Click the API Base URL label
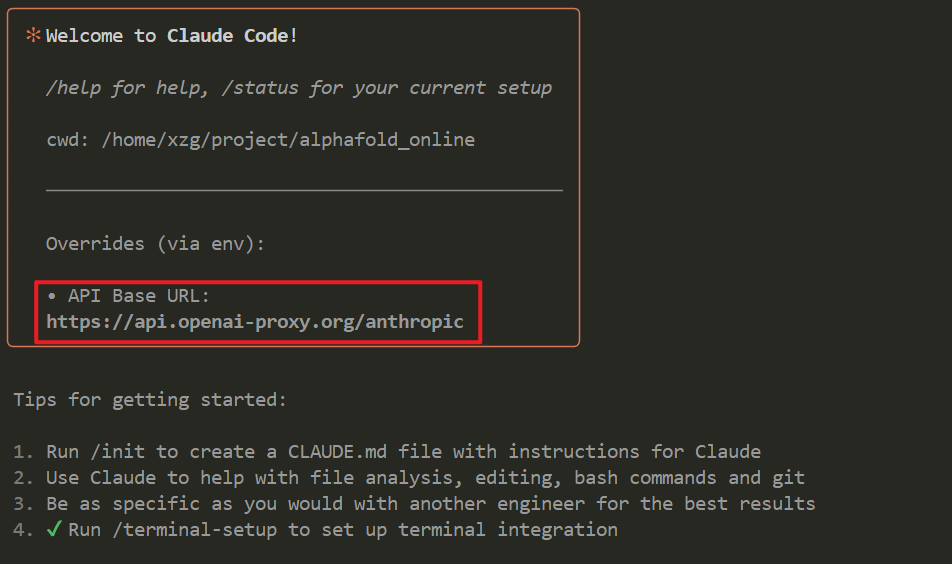This screenshot has height=564, width=952. [139, 296]
